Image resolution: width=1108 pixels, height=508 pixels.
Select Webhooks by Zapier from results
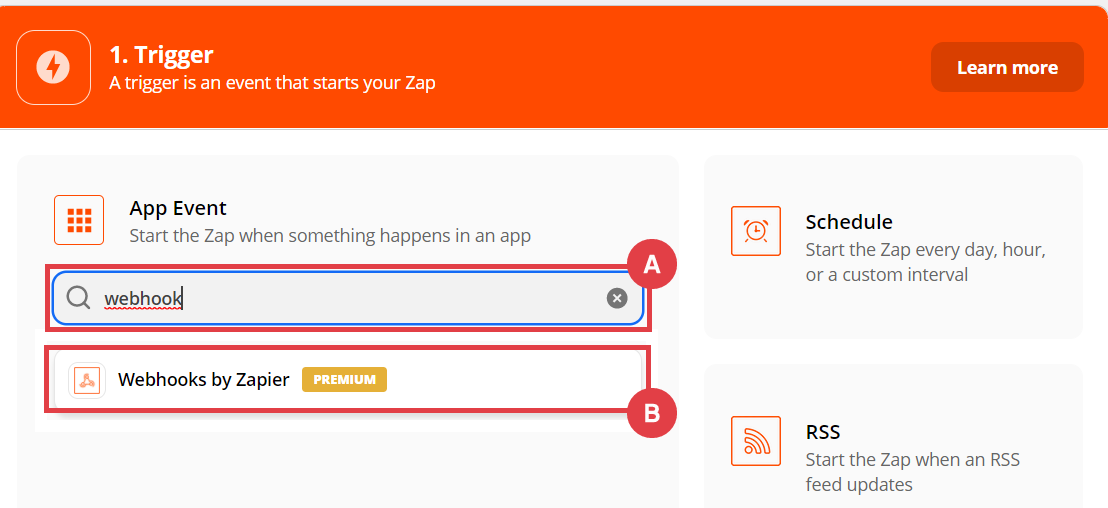click(204, 380)
